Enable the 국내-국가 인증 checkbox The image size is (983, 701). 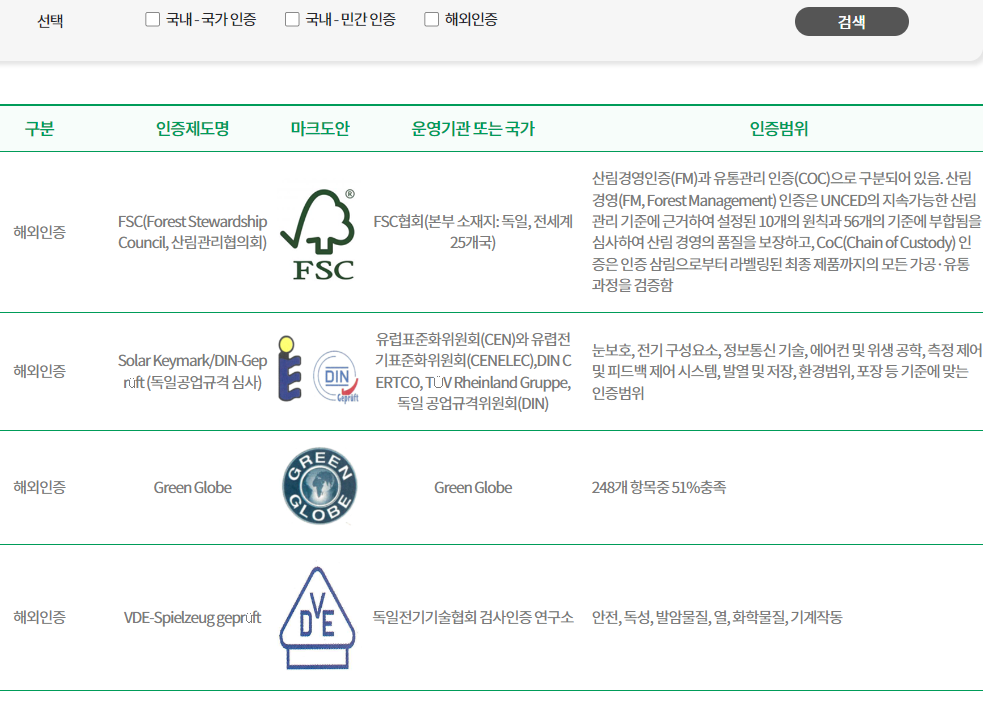(x=152, y=18)
